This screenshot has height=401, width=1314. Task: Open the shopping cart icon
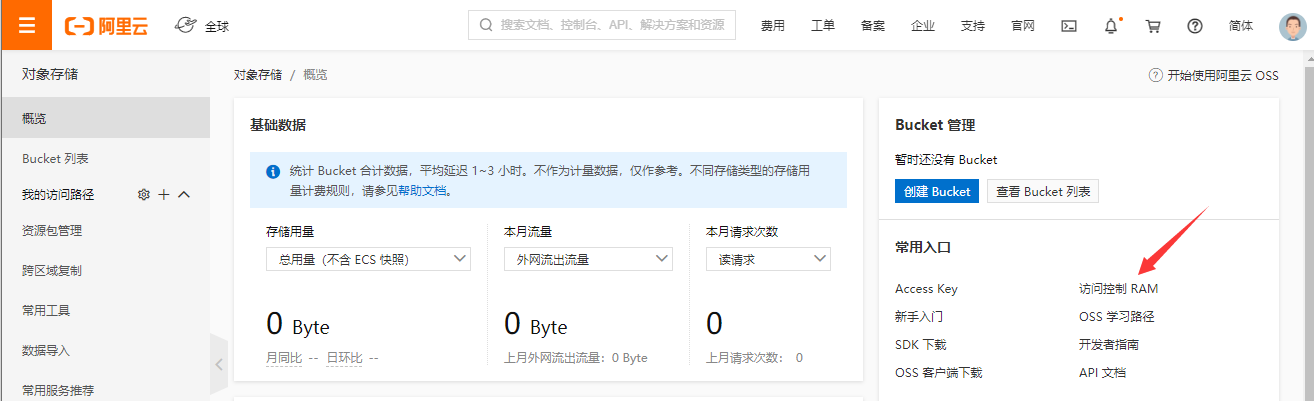point(1153,26)
